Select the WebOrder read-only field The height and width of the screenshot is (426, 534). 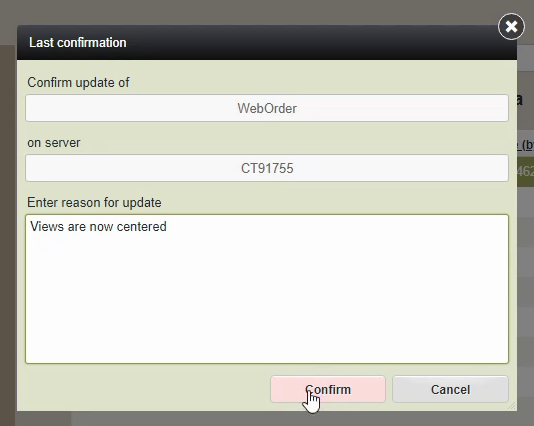point(267,108)
